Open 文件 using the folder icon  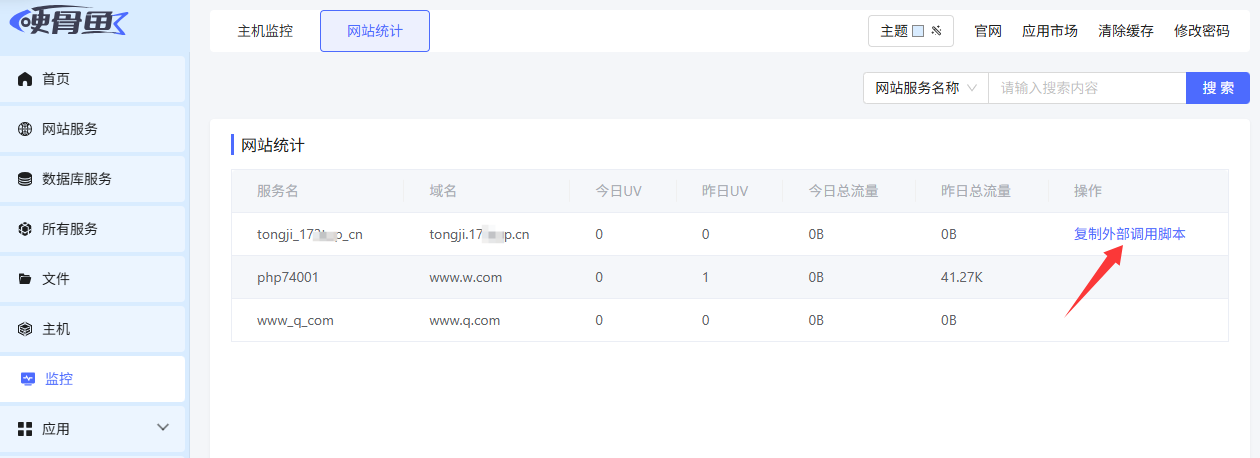click(x=25, y=279)
